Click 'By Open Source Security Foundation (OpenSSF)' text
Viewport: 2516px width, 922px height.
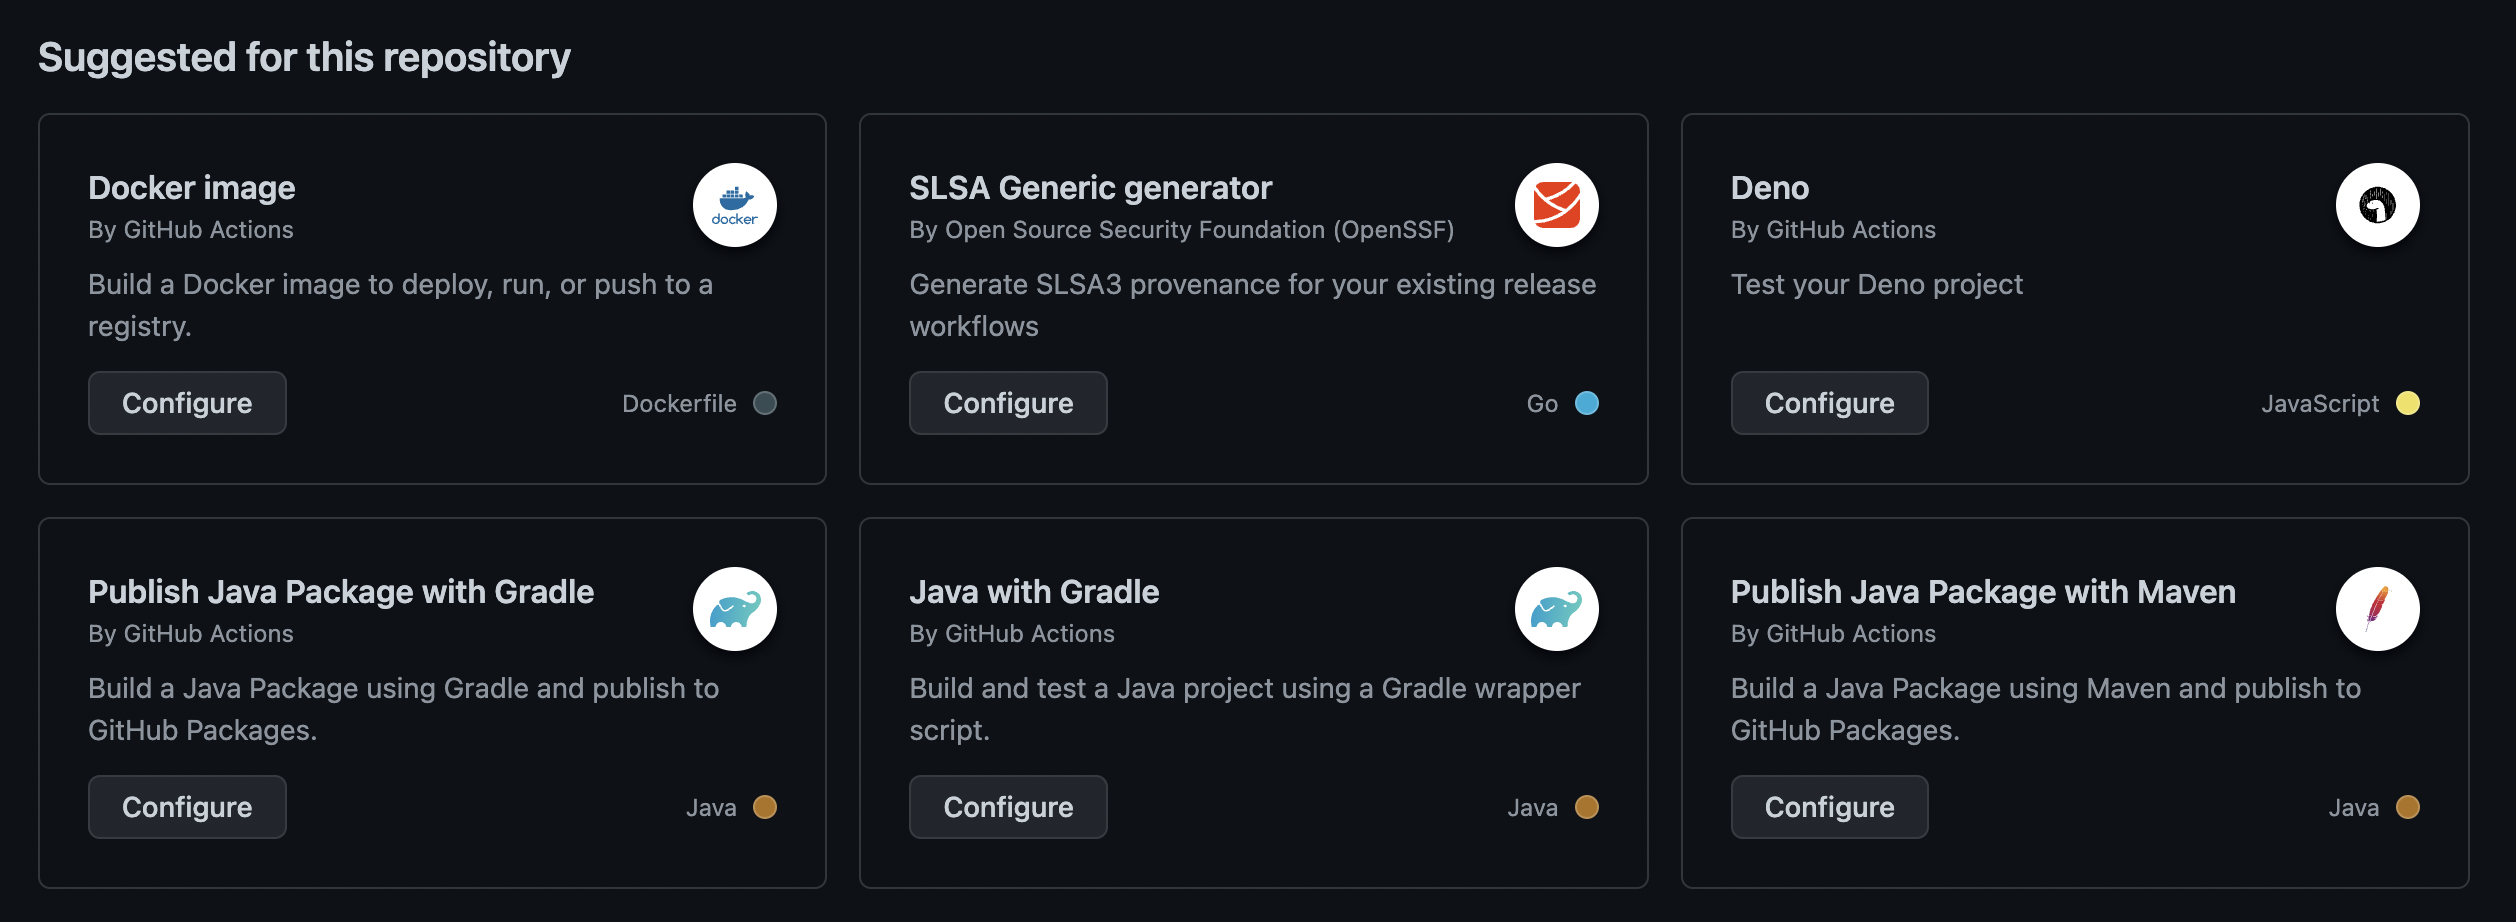1182,230
